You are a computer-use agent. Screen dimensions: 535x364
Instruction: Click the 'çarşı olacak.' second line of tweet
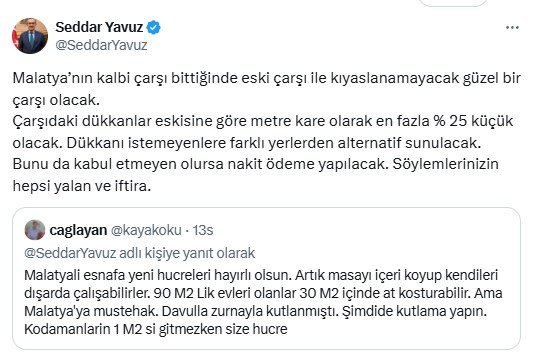click(x=56, y=100)
